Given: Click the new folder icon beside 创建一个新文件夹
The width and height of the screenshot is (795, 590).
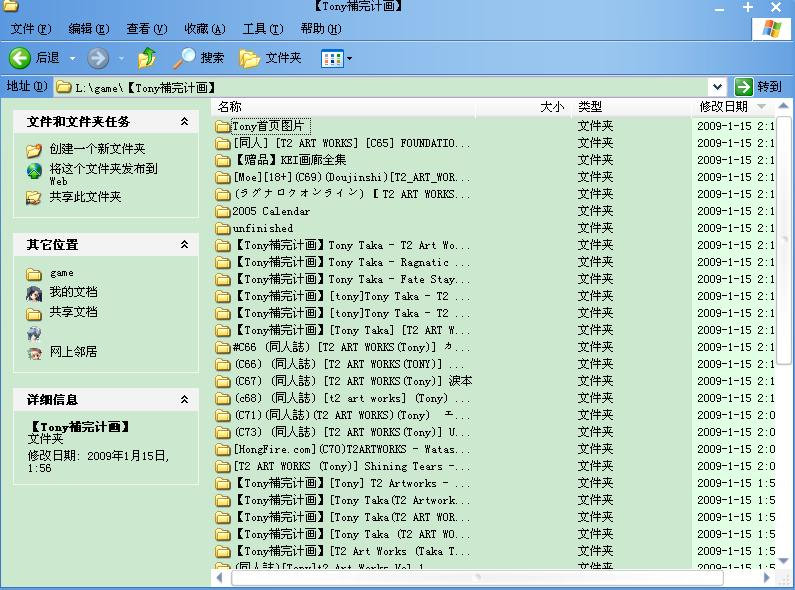Looking at the screenshot, I should 34,150.
